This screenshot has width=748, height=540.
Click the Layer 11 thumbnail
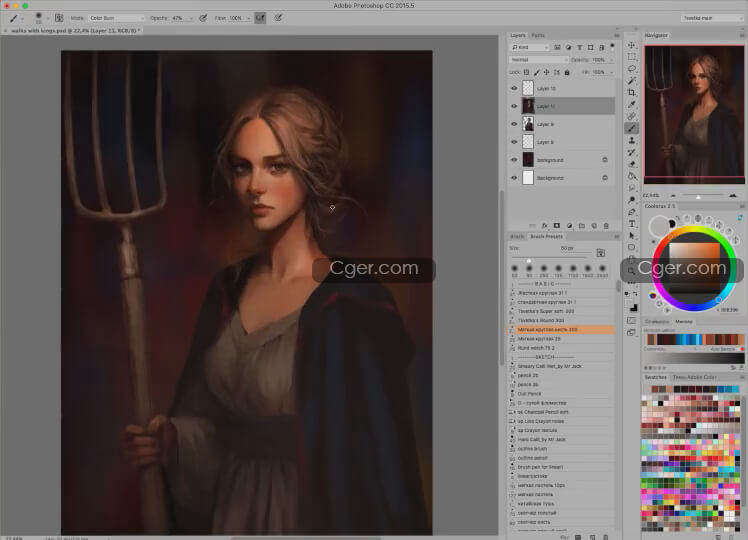(528, 106)
